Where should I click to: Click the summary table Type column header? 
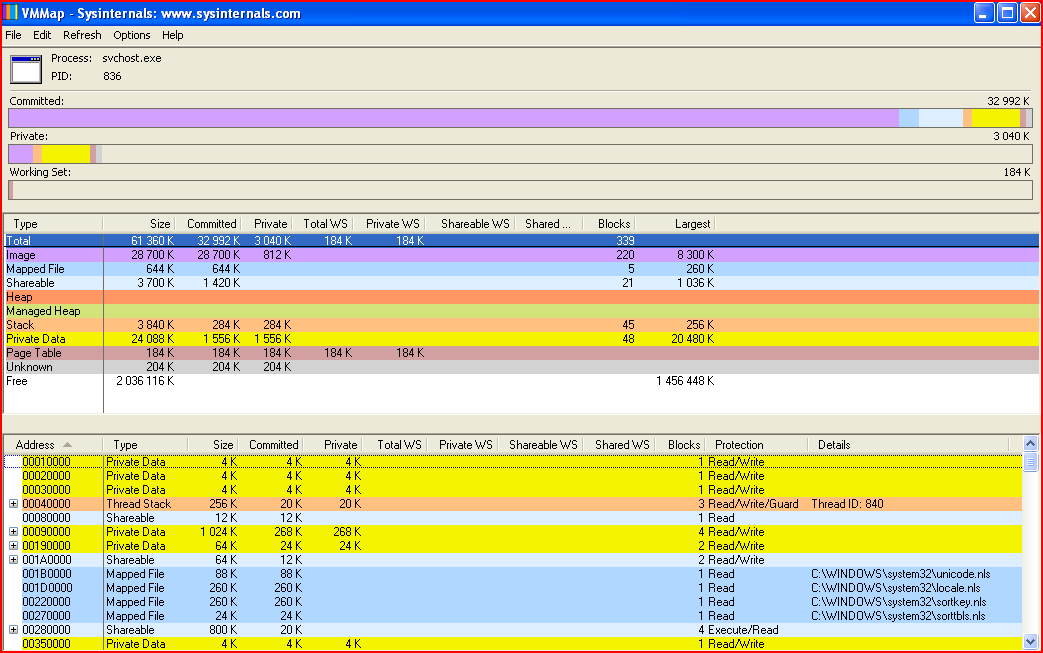[54, 224]
